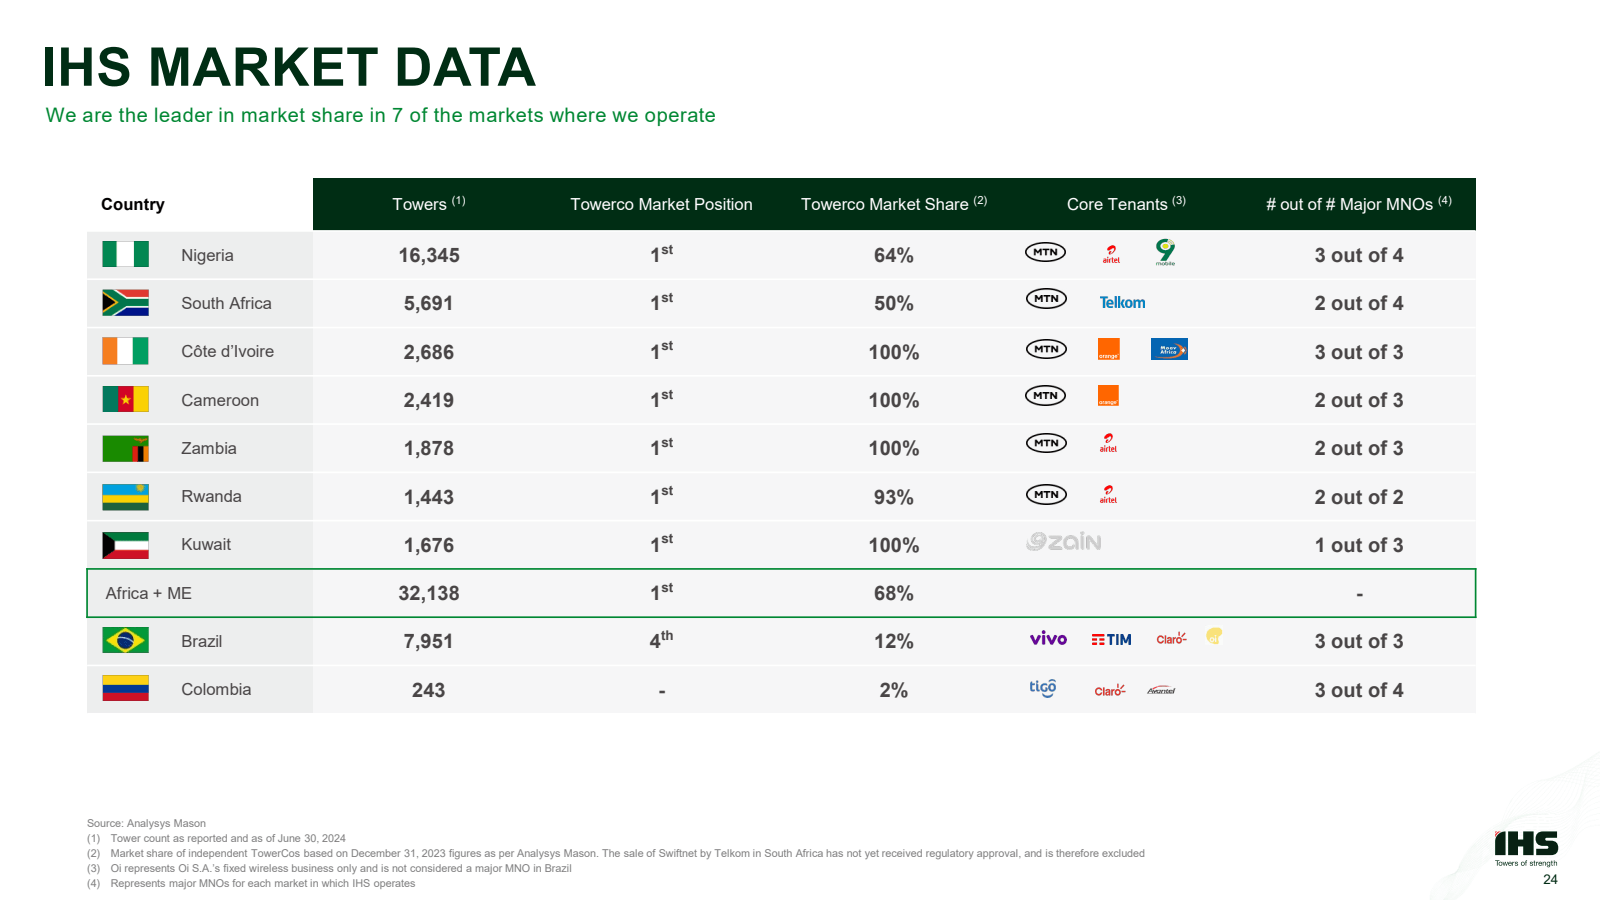Image resolution: width=1600 pixels, height=900 pixels.
Task: Click the '93%' market share cell
Action: (894, 497)
